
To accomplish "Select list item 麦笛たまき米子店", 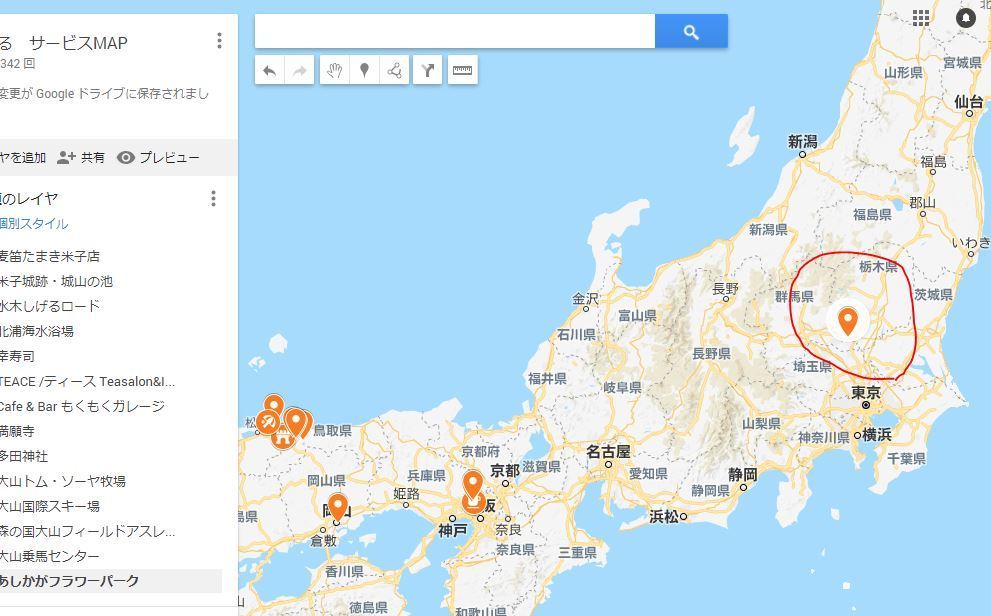I will click(x=50, y=256).
